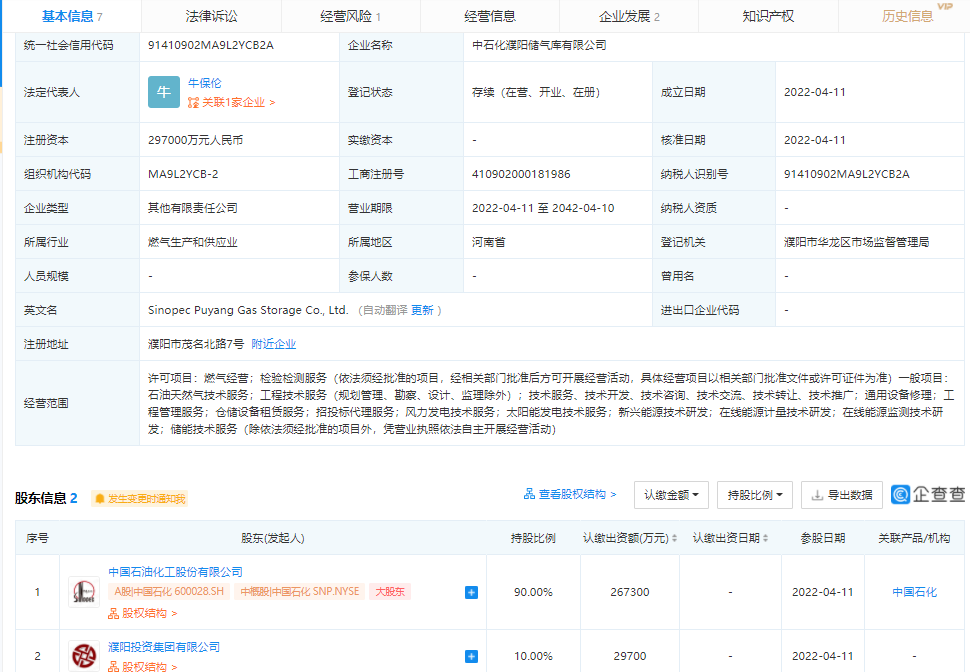Sort by 认缴出资日期 column arrows

766,538
